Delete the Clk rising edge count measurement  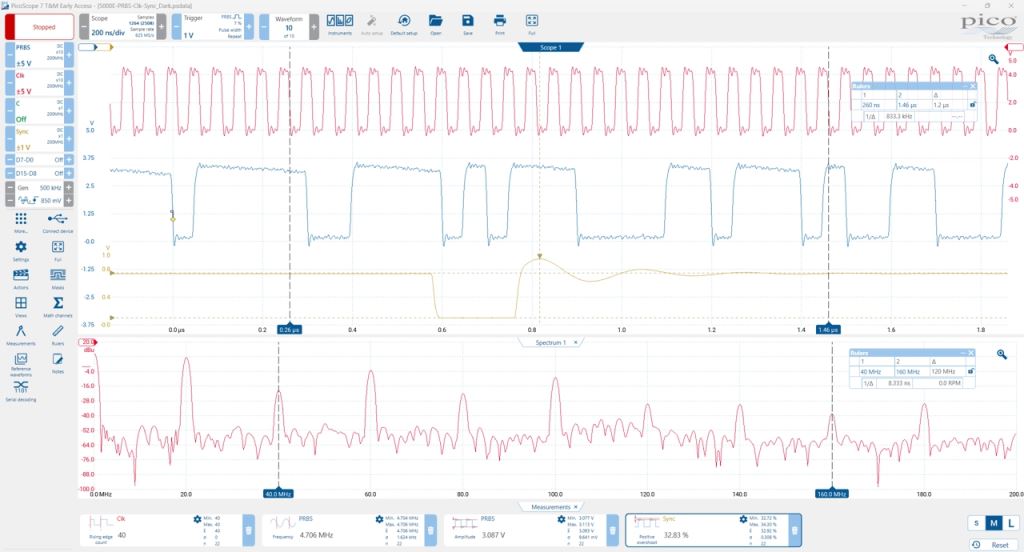248,530
